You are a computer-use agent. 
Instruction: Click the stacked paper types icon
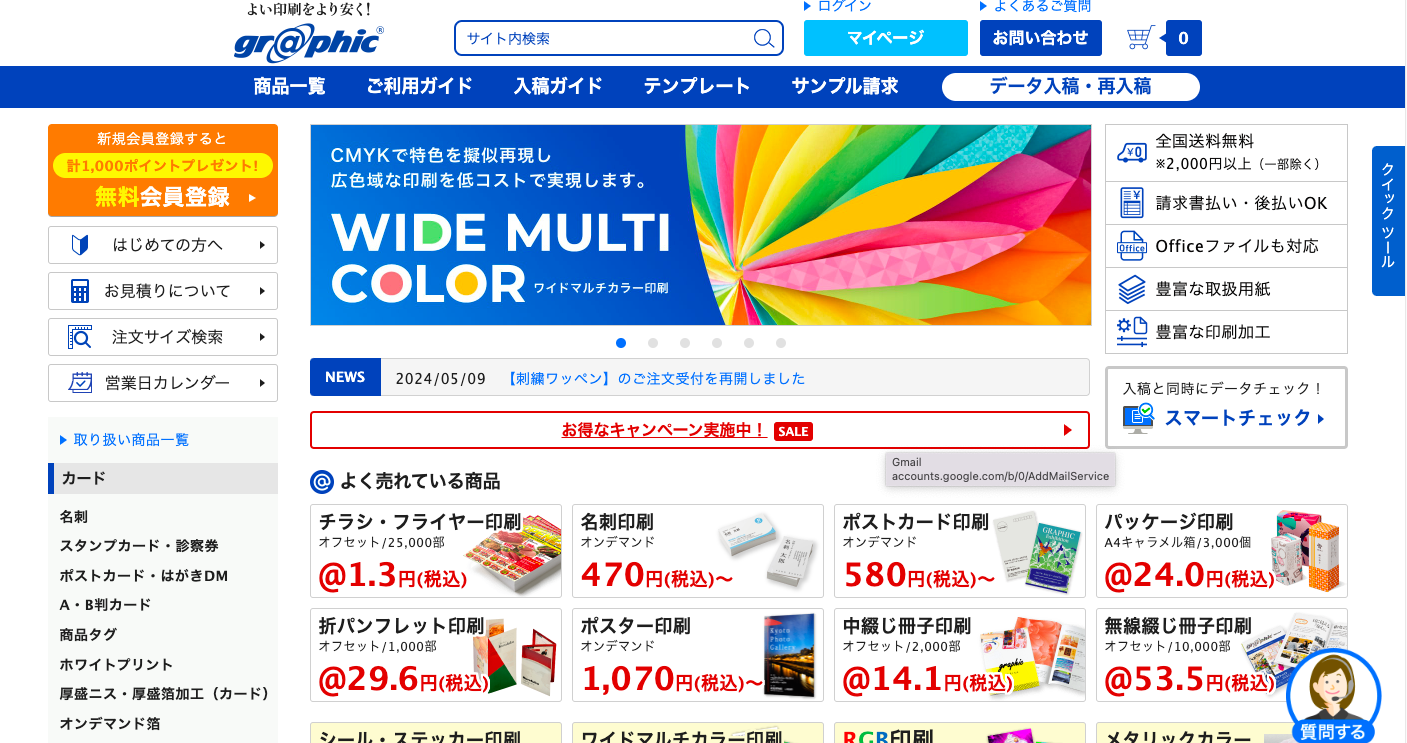click(1131, 289)
